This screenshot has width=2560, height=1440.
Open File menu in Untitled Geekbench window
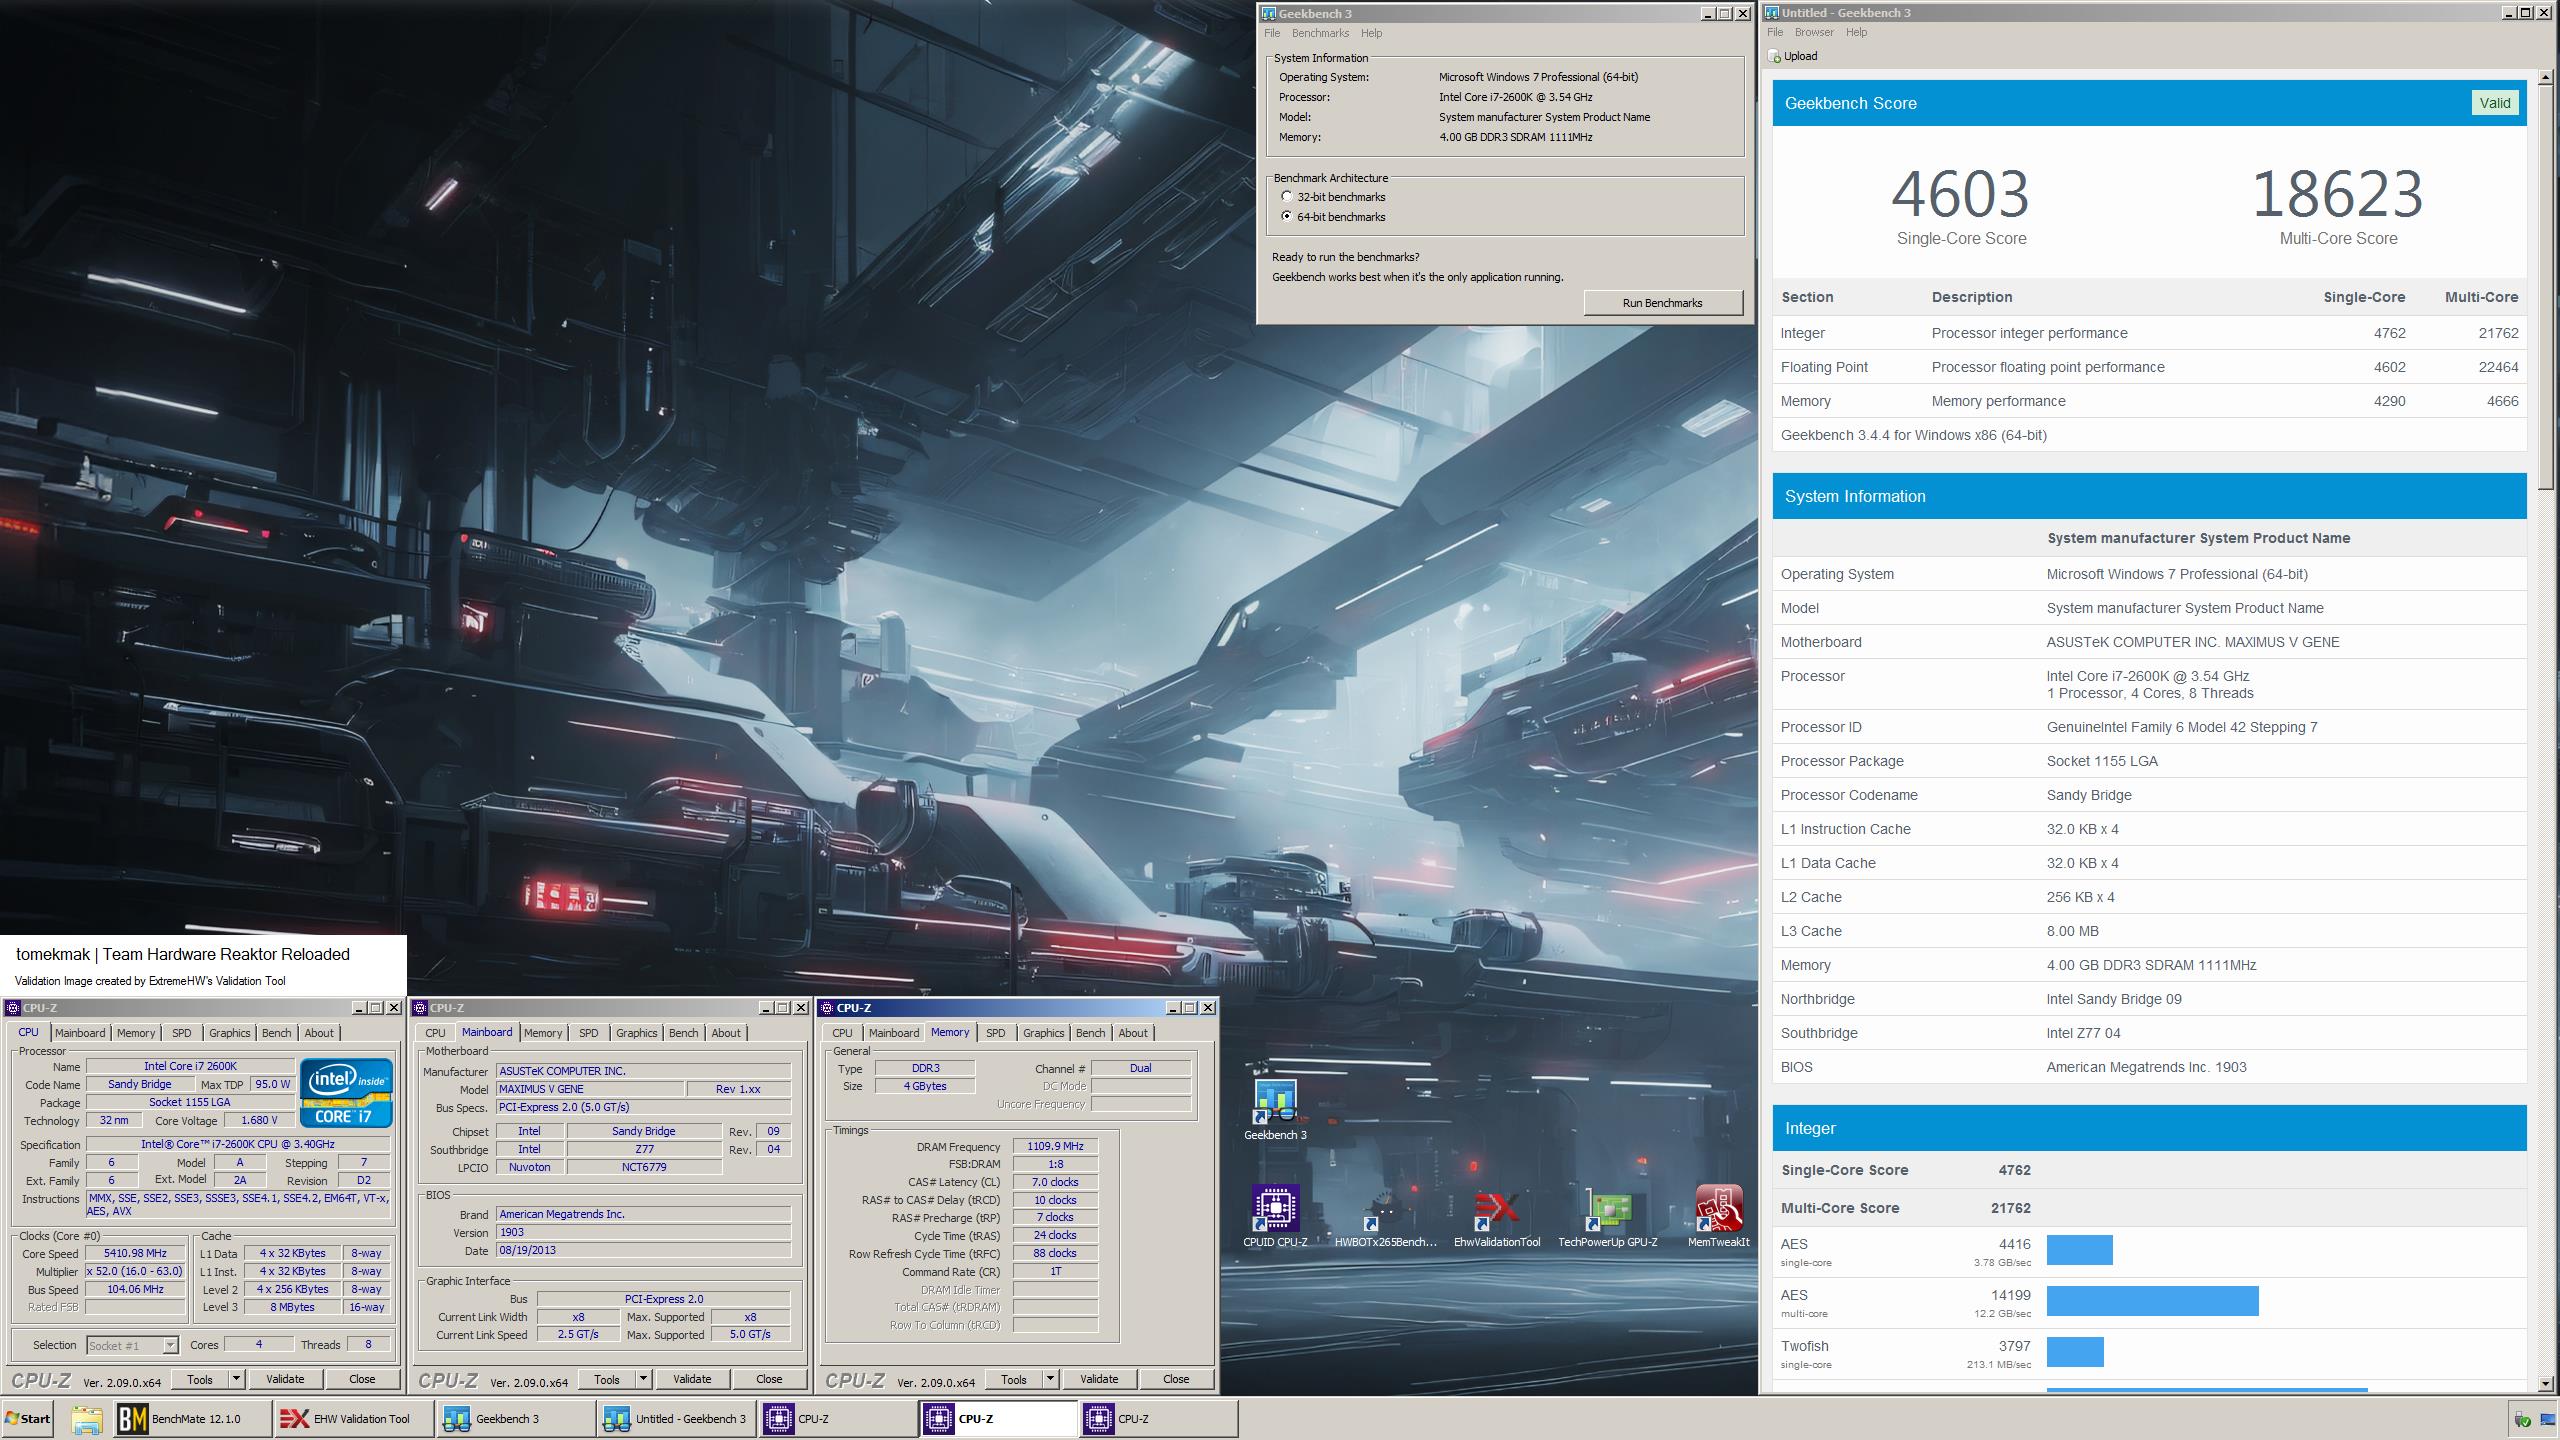1775,32
